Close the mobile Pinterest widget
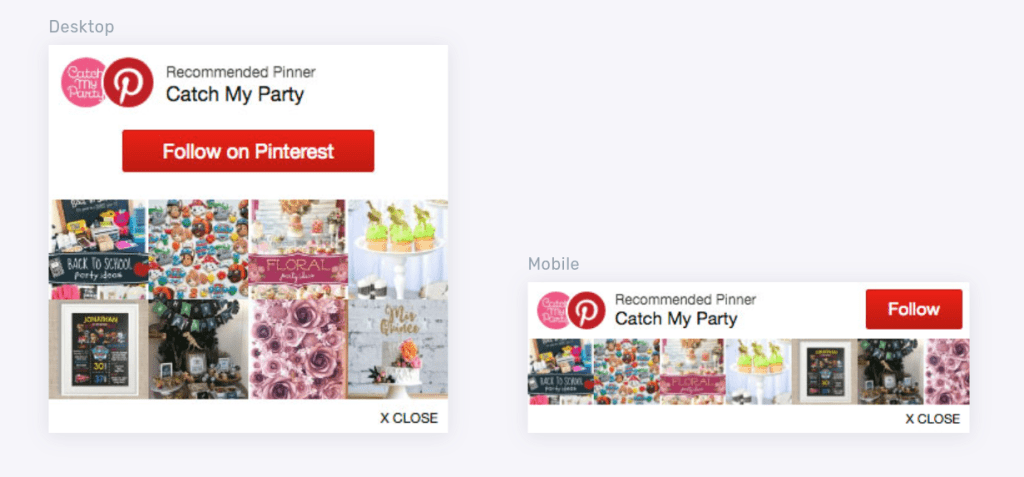The width and height of the screenshot is (1024, 477). 933,419
